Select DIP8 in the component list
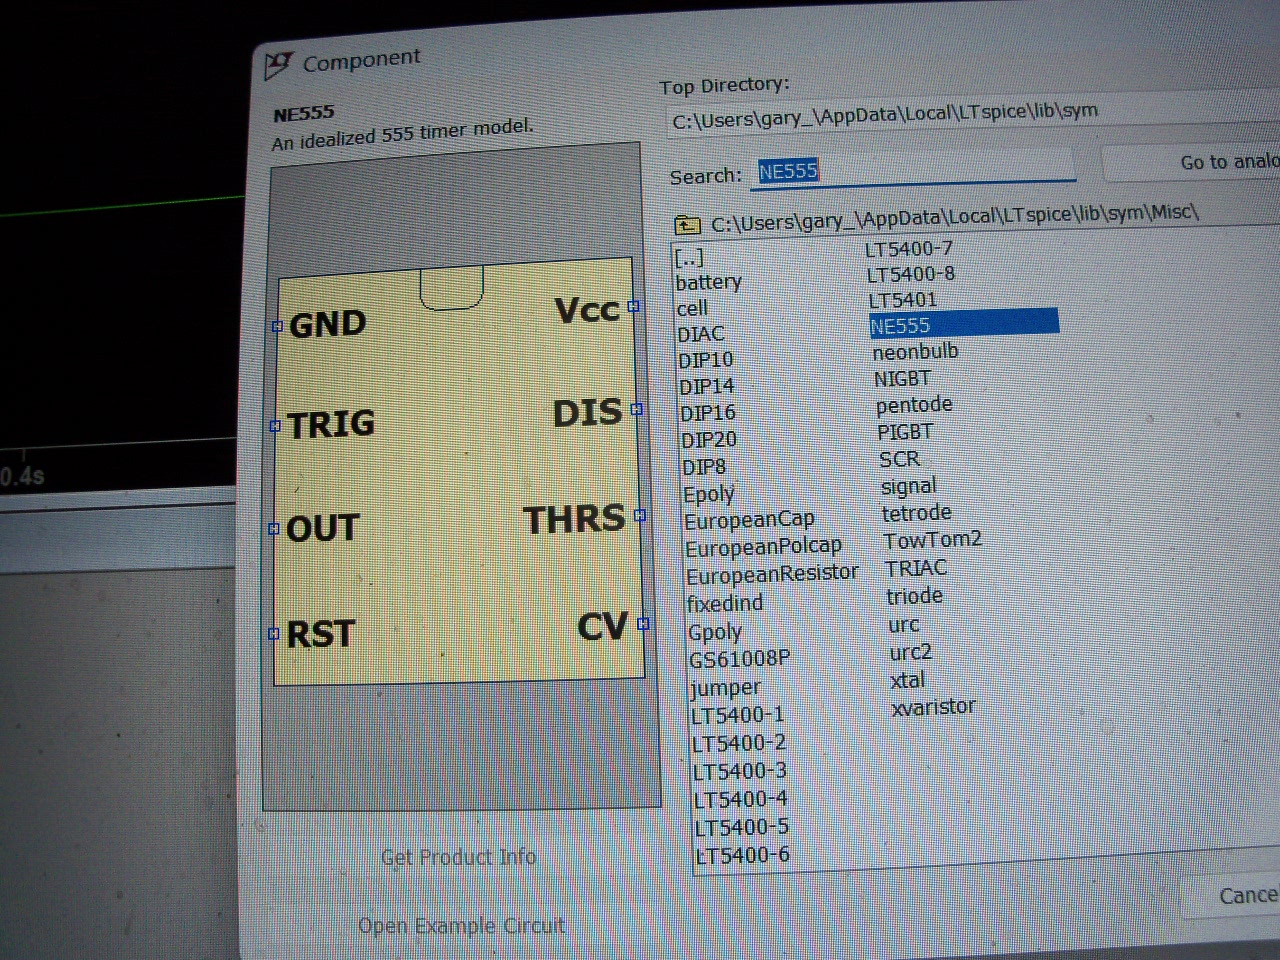 [x=704, y=467]
